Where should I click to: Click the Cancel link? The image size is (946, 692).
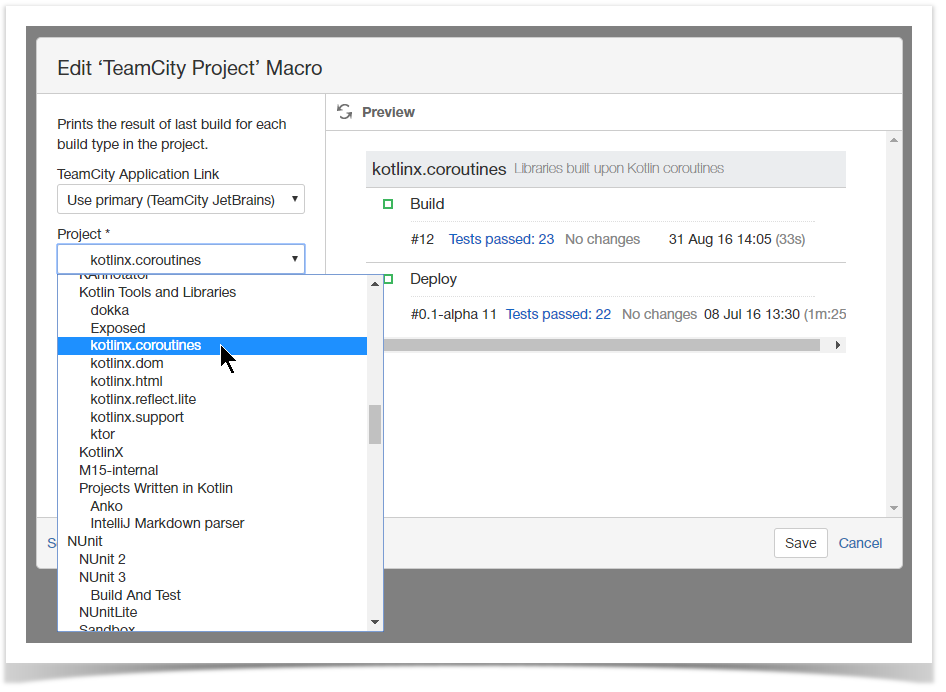click(860, 543)
